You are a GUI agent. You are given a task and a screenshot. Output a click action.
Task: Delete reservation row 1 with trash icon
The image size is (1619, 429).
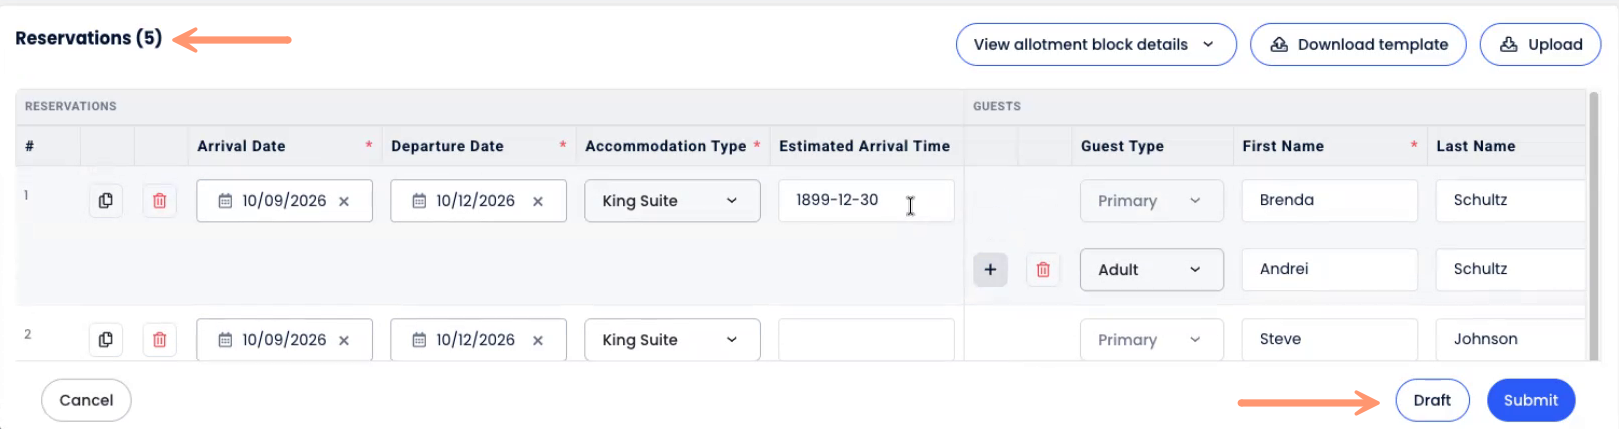(x=159, y=201)
